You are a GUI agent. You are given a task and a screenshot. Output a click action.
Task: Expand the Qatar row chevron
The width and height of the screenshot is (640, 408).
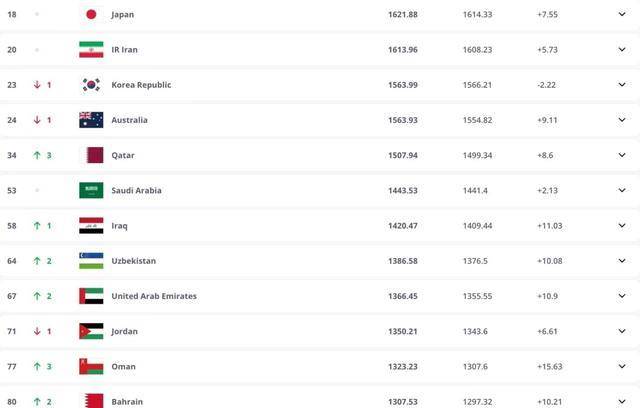[621, 155]
